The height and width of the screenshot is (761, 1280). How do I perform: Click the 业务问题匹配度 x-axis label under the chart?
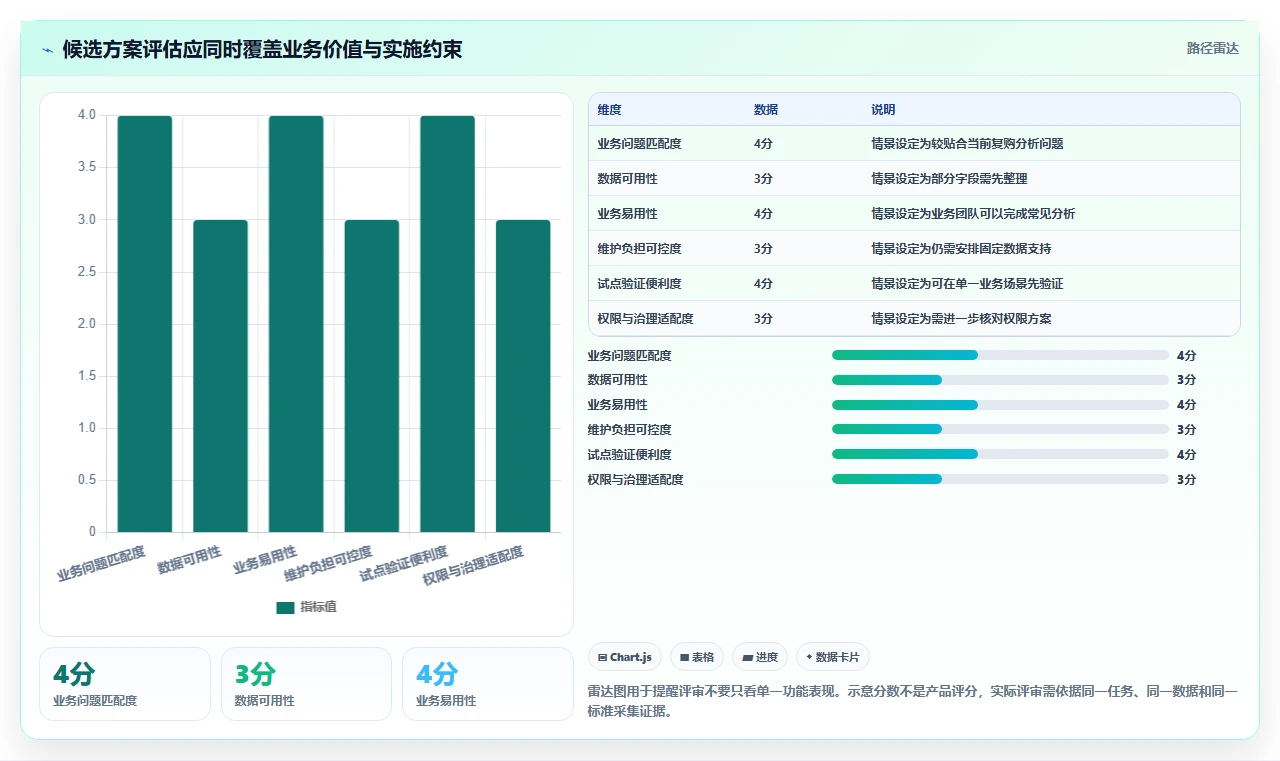[x=102, y=563]
